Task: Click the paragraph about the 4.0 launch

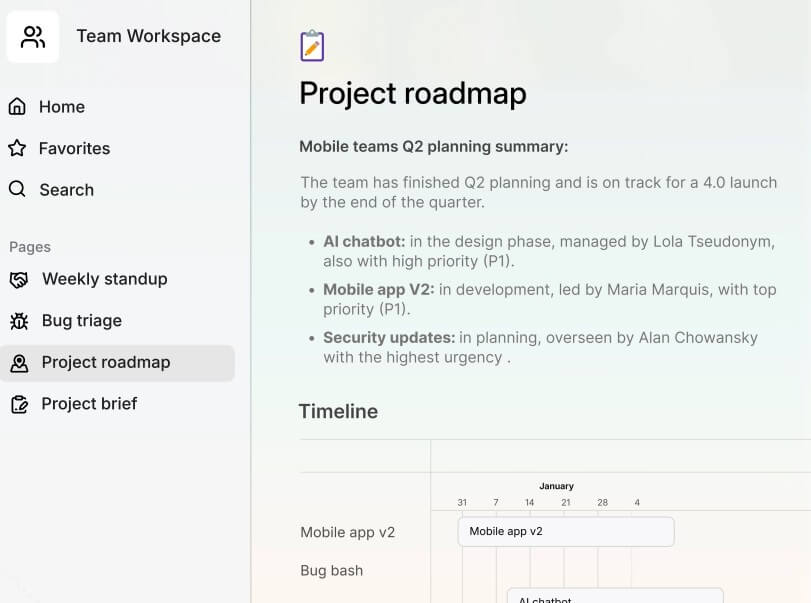Action: click(539, 192)
